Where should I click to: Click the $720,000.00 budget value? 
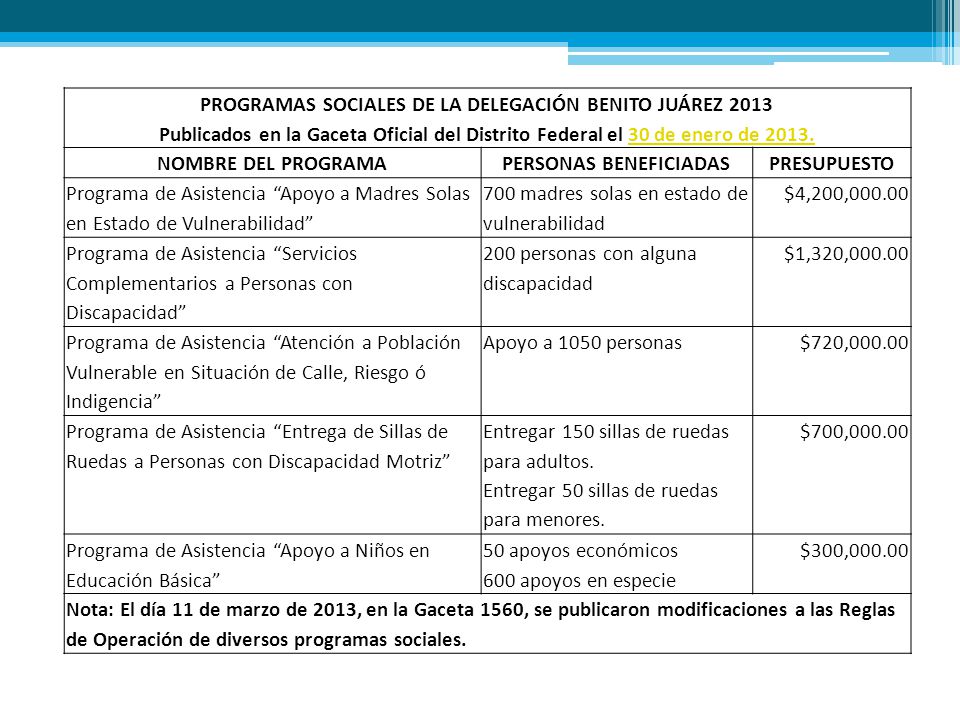tap(854, 343)
